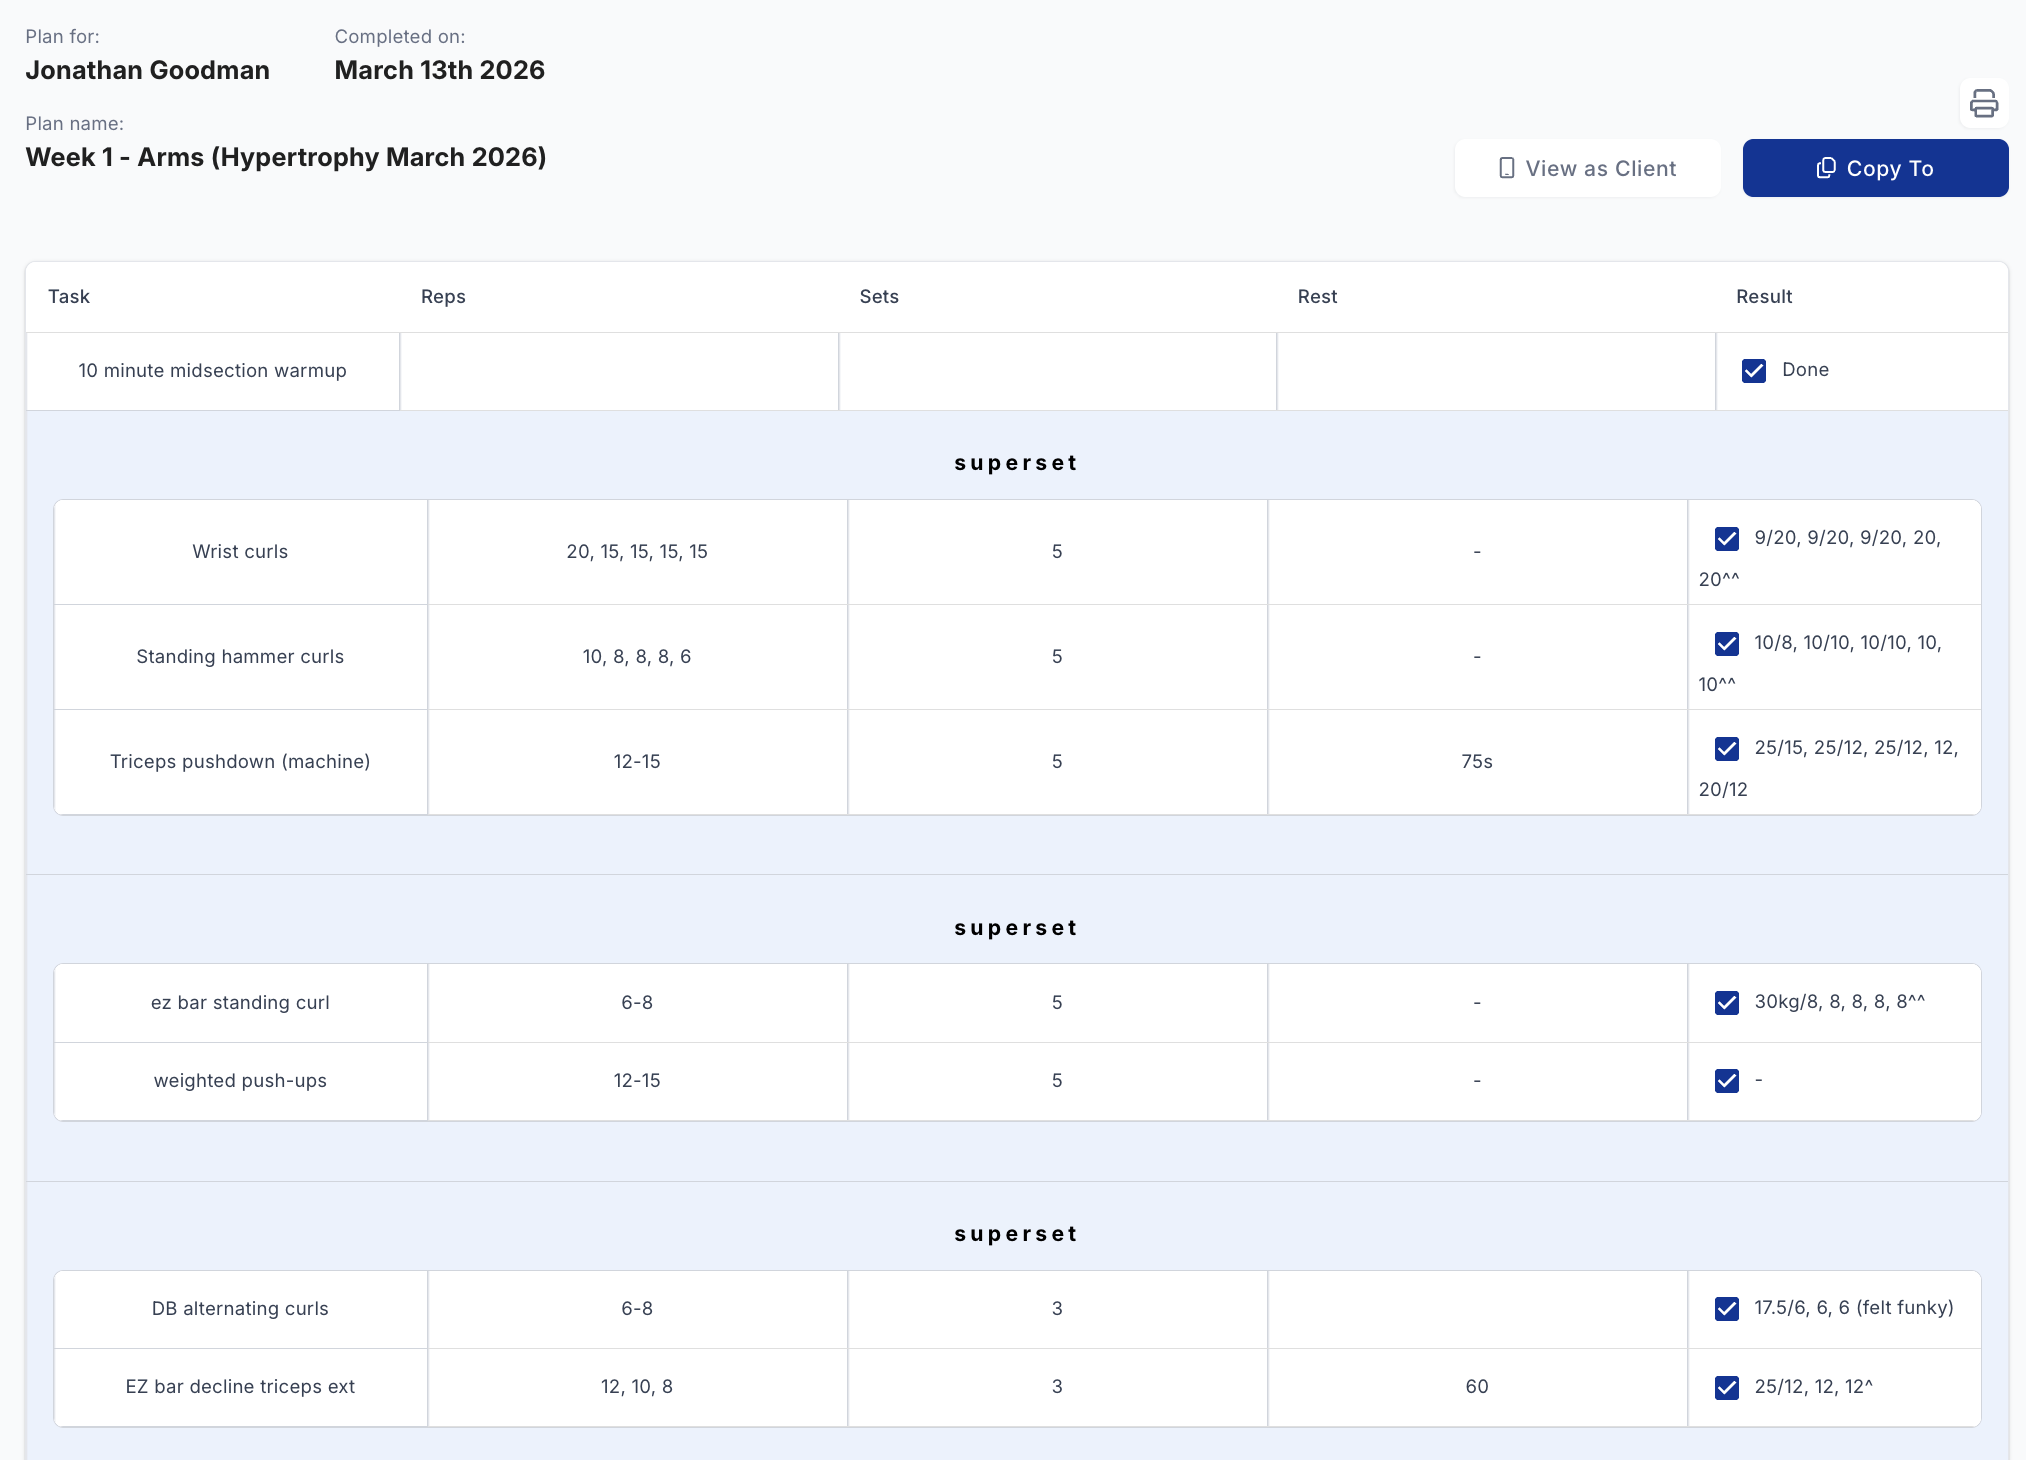Toggle Standing hammer curls result checkbox
Screen dimensions: 2026x1460
click(x=1726, y=644)
